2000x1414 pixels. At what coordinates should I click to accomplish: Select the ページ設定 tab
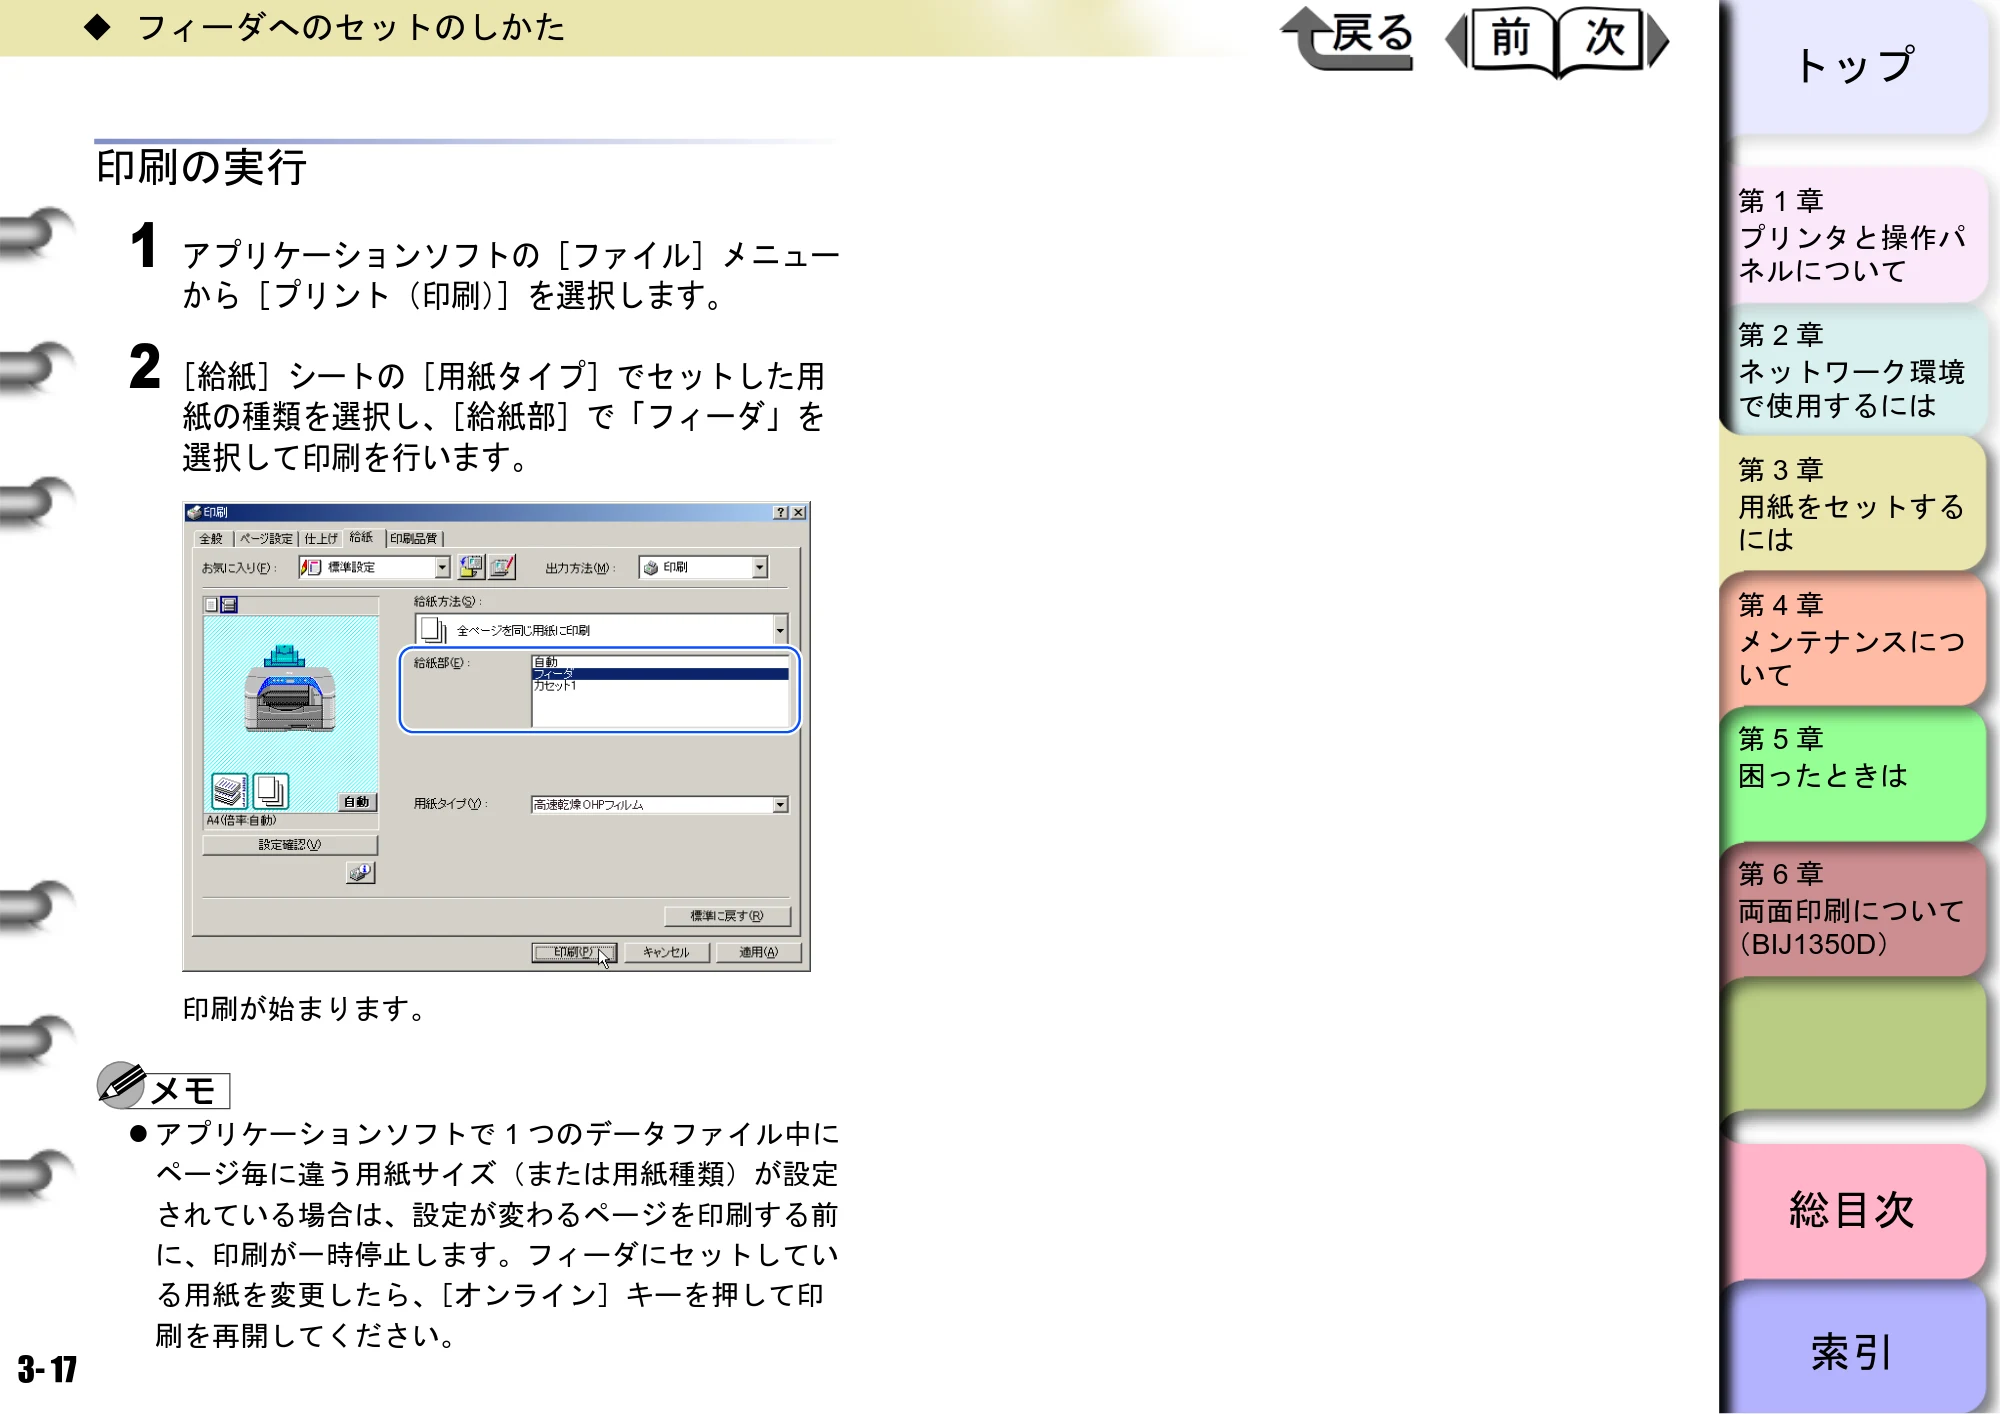point(265,538)
